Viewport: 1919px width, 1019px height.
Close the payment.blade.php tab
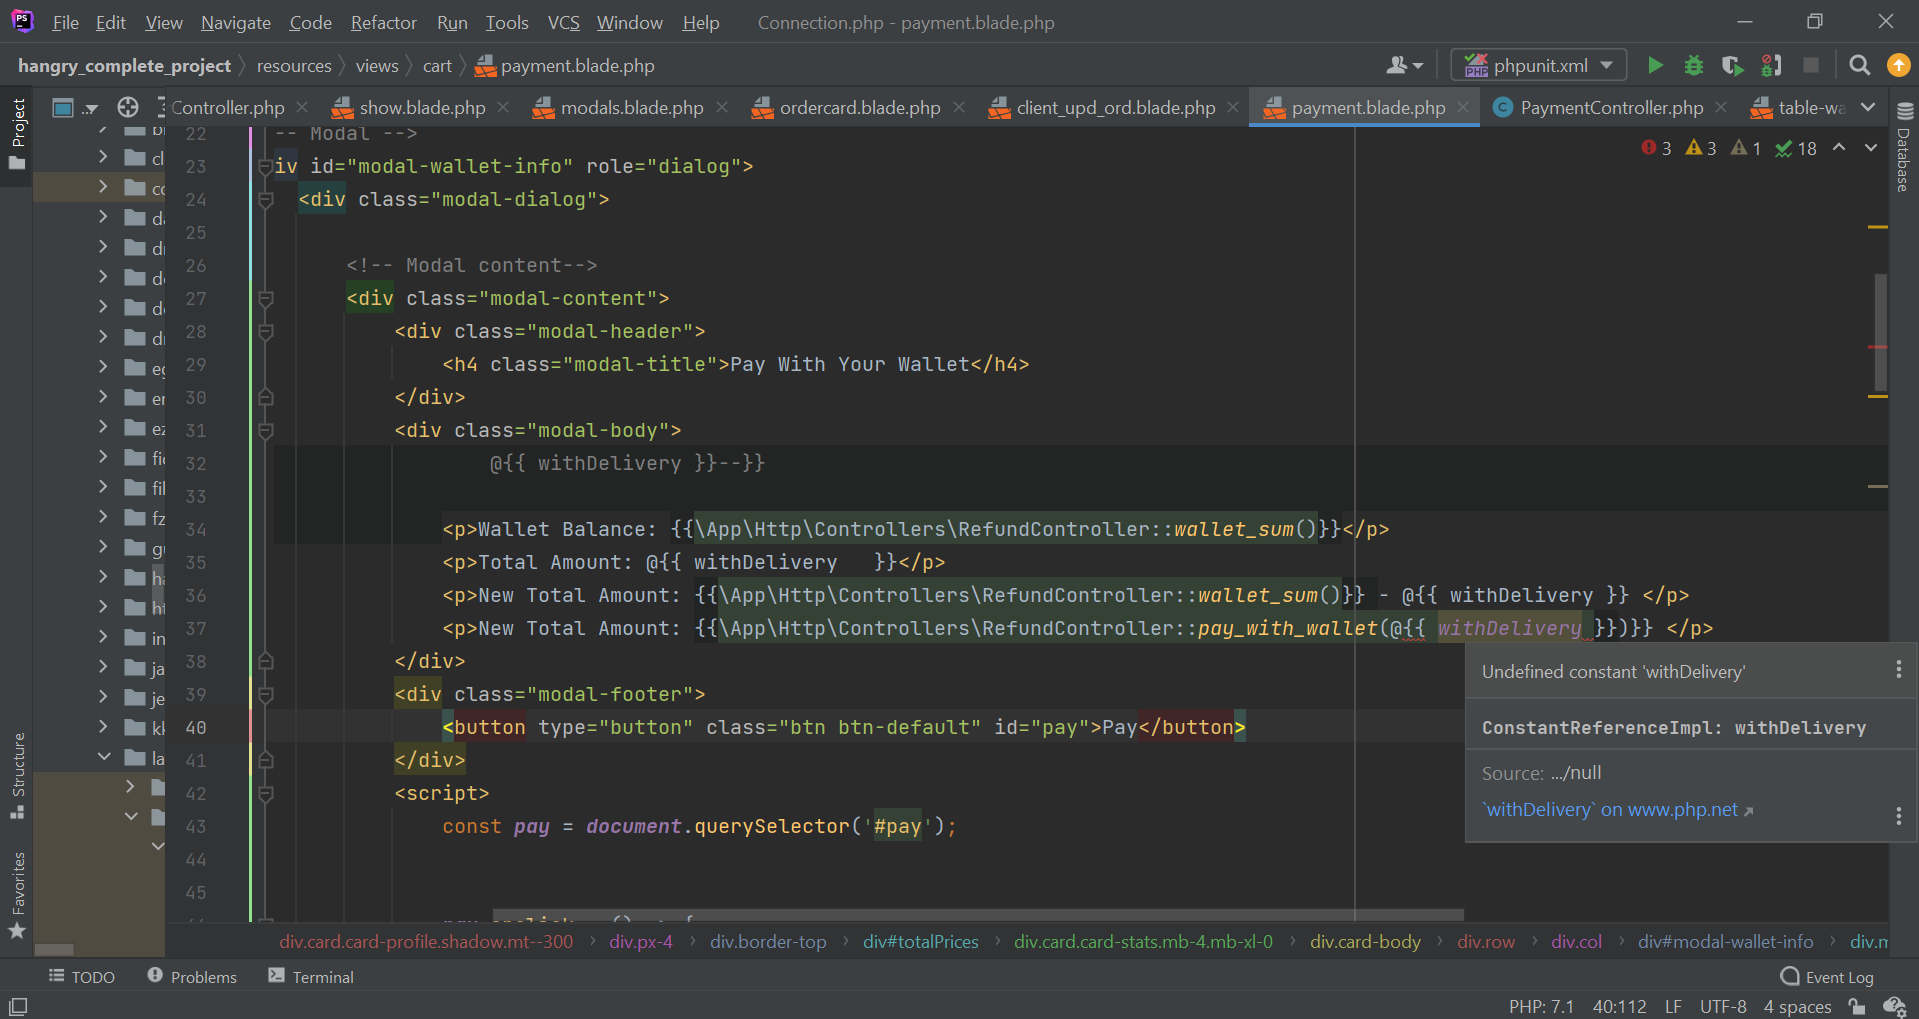1463,107
